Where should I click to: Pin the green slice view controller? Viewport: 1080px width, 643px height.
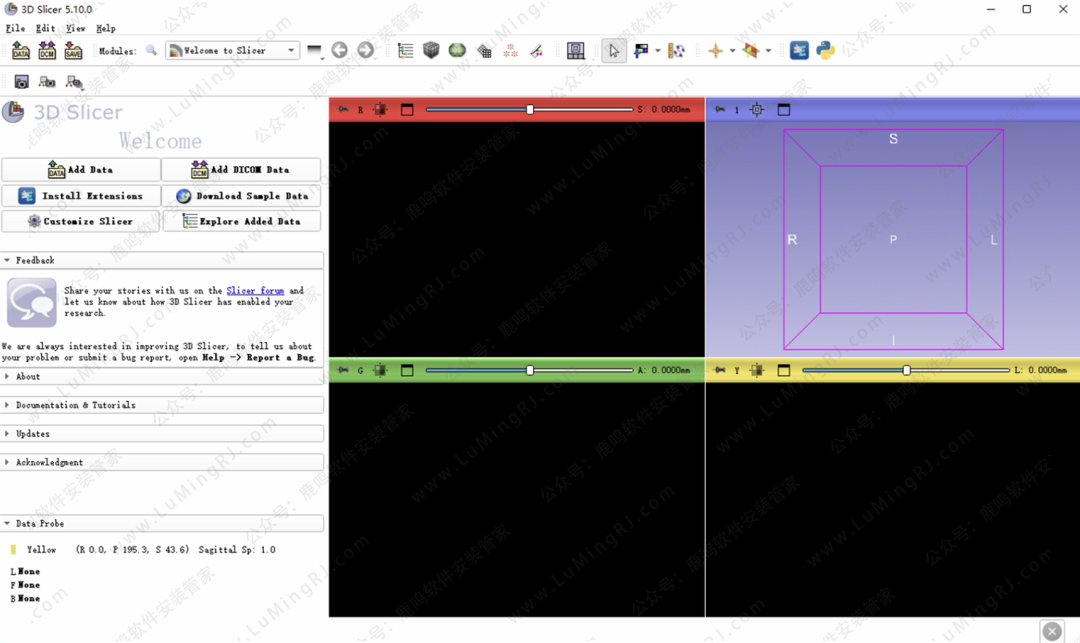(343, 370)
